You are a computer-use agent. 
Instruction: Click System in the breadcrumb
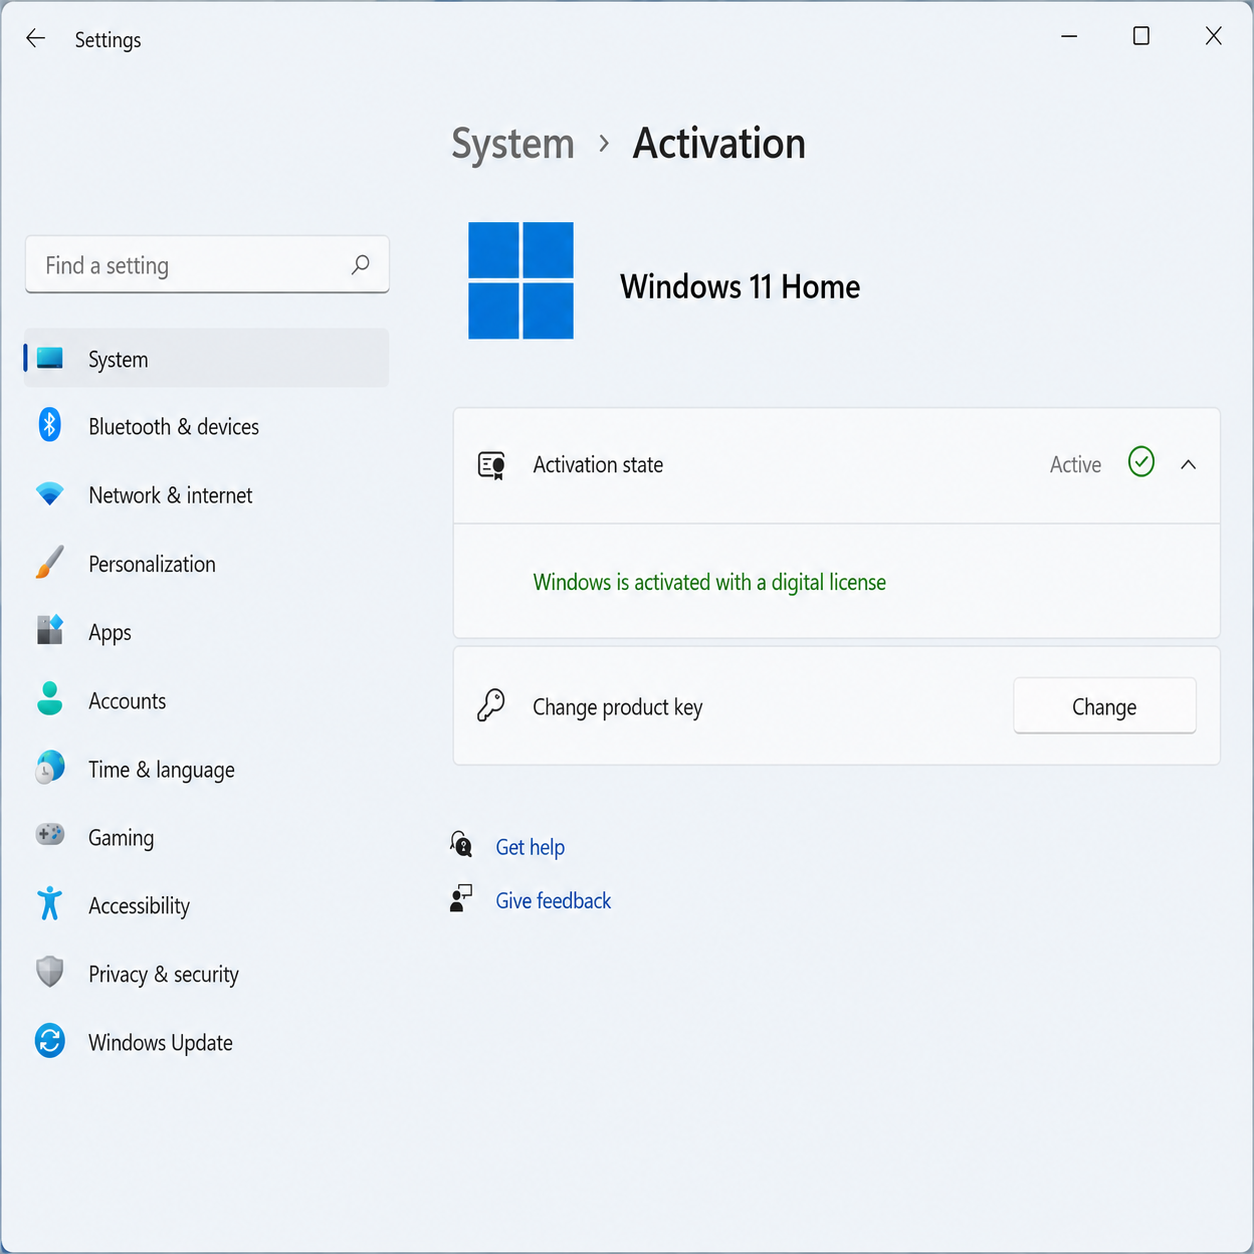[x=513, y=143]
